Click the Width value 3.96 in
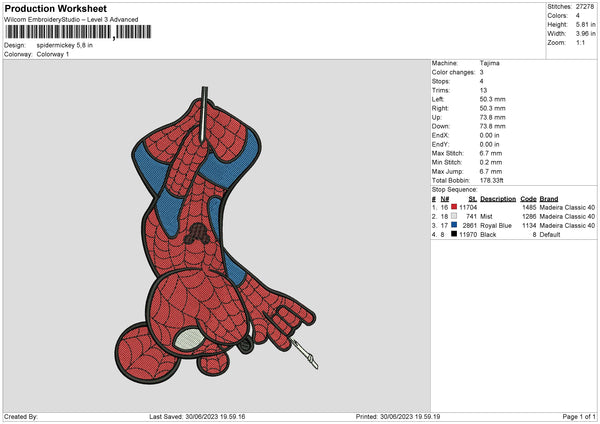The height and width of the screenshot is (424, 600). (585, 34)
